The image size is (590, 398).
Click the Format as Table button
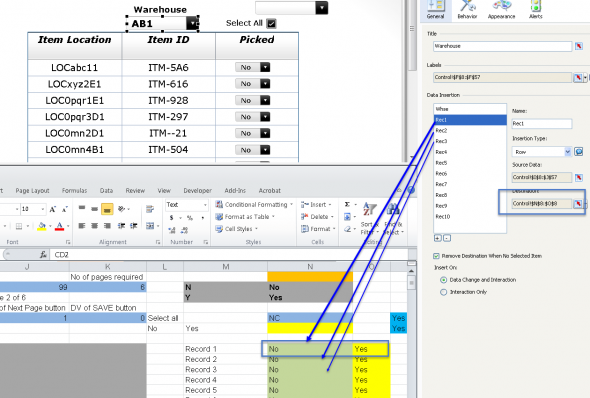[245, 217]
